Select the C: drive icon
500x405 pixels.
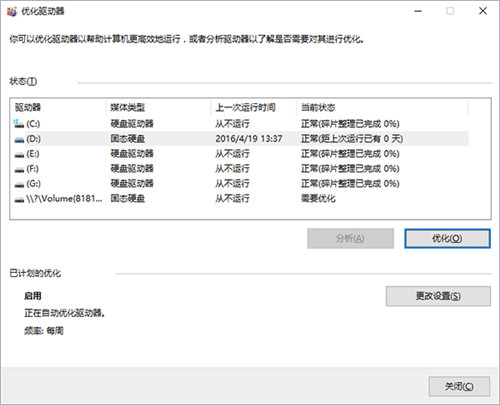[19, 124]
